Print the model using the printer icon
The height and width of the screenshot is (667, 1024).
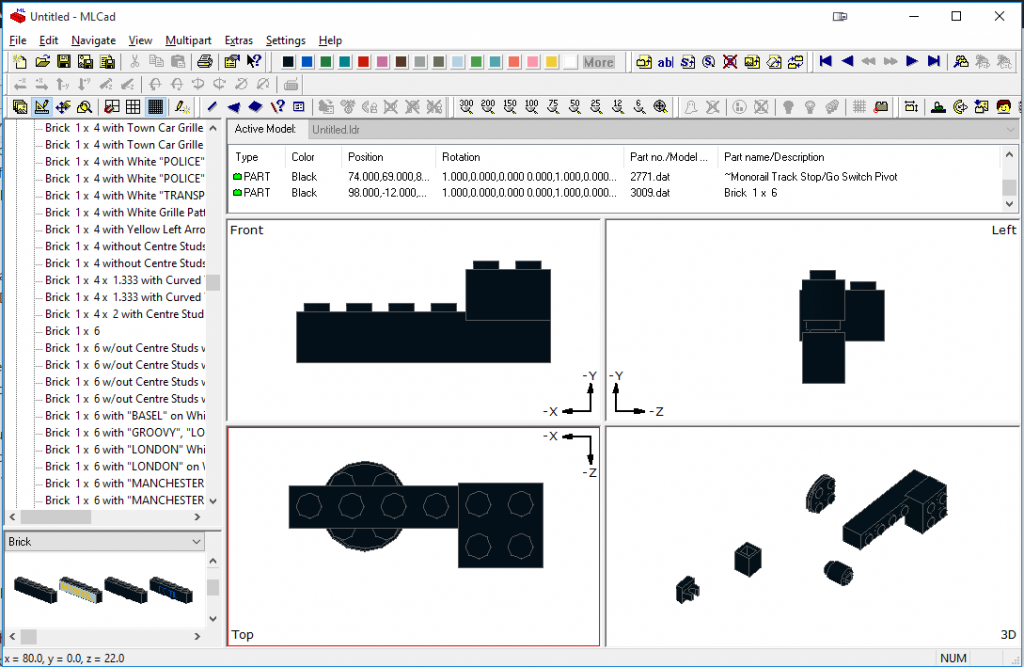[204, 62]
